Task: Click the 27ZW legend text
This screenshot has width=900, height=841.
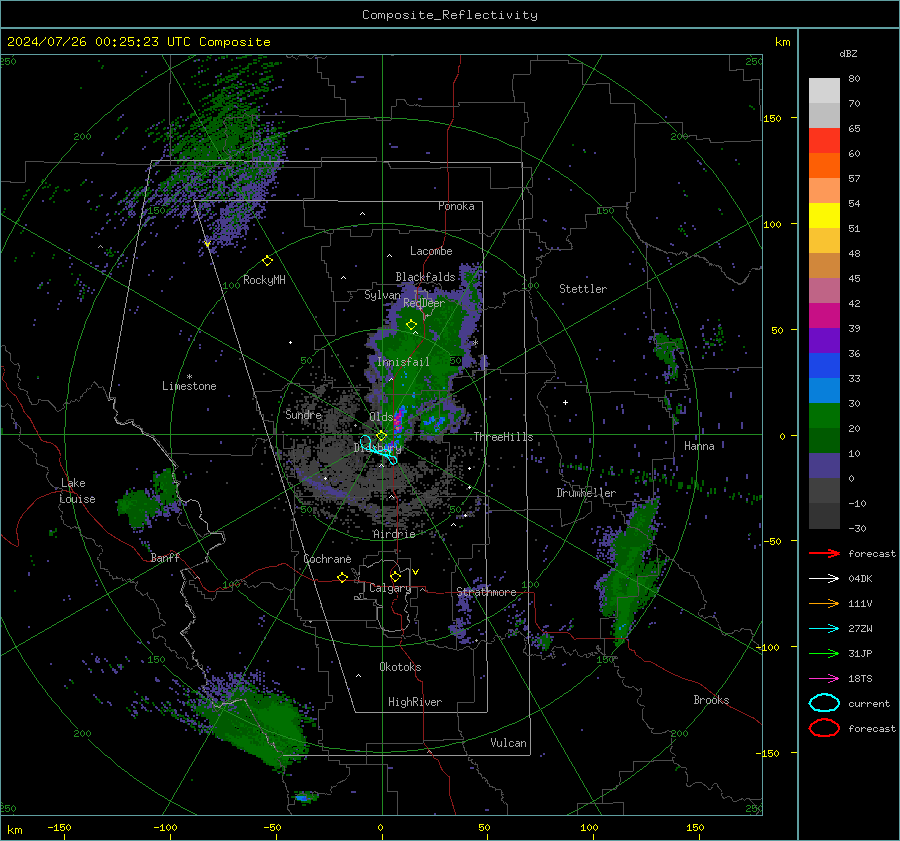Action: tap(860, 629)
